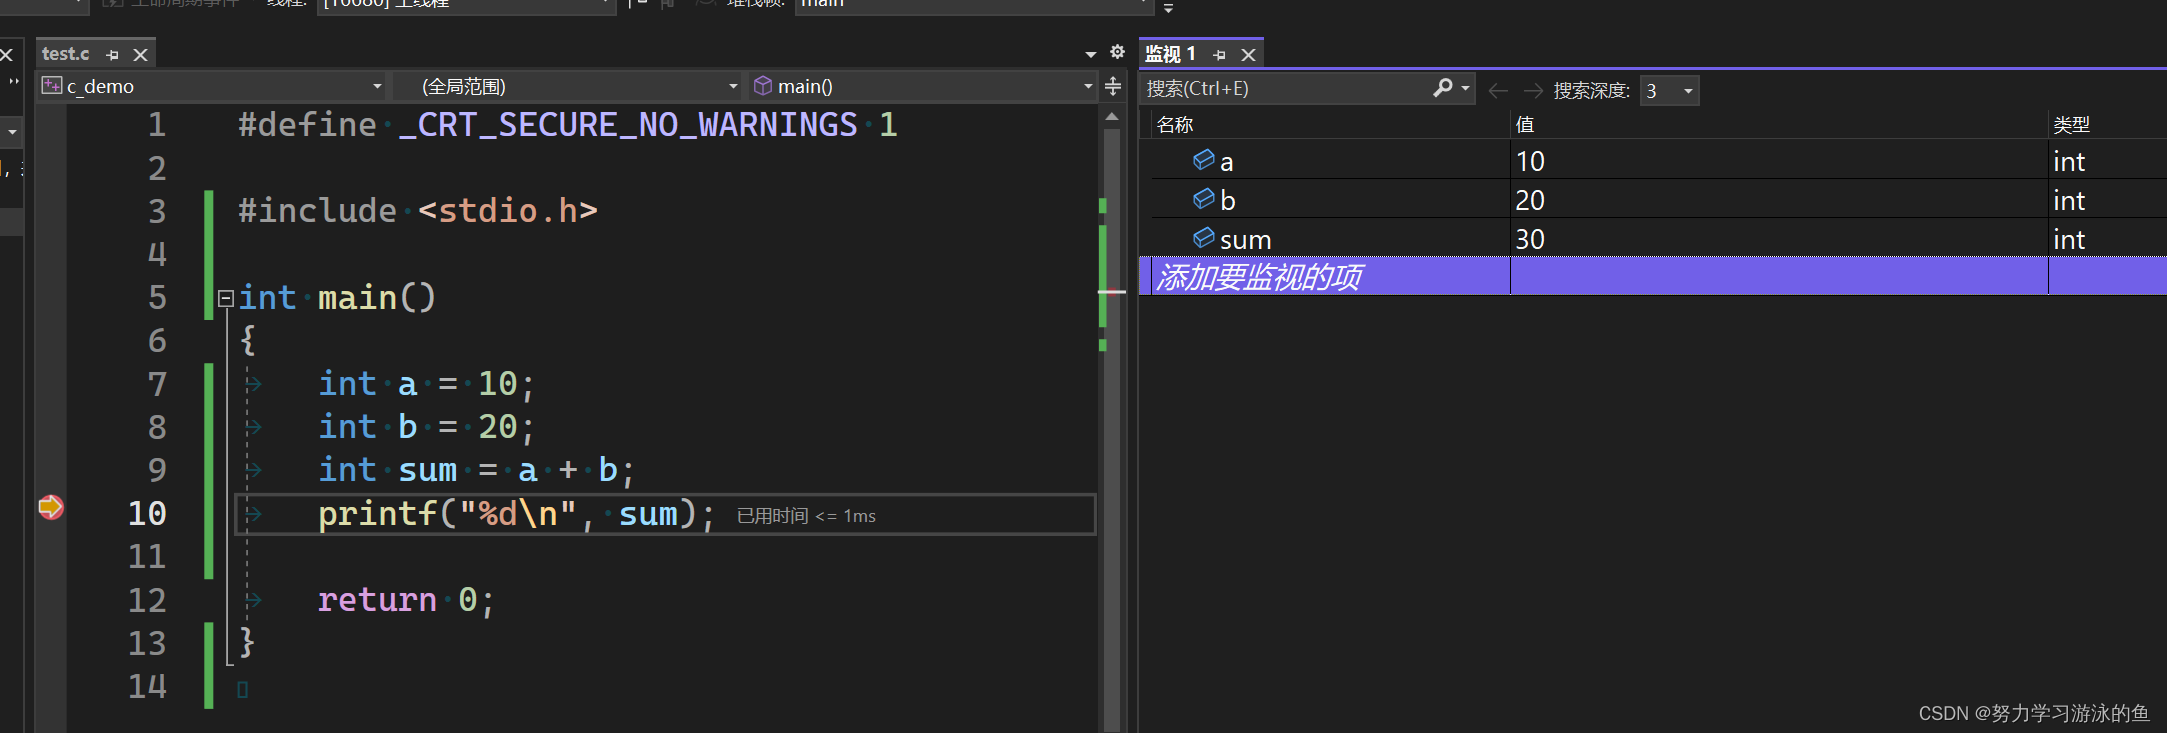Viewport: 2167px width, 733px height.
Task: Click _CRT_SECURE_NO_WARNINGS macro name
Action: [628, 125]
